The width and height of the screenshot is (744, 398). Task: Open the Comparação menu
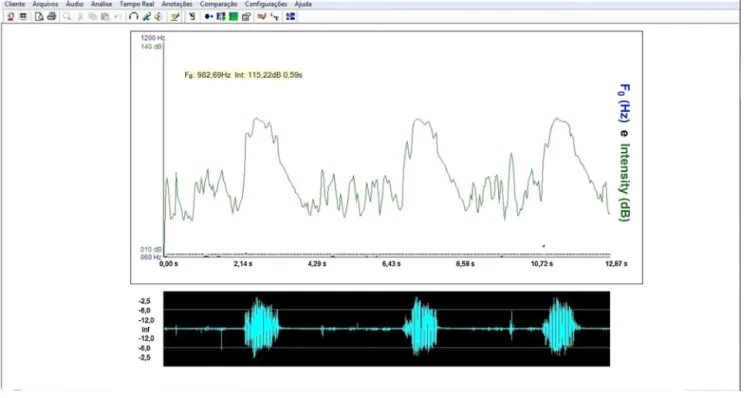218,4
